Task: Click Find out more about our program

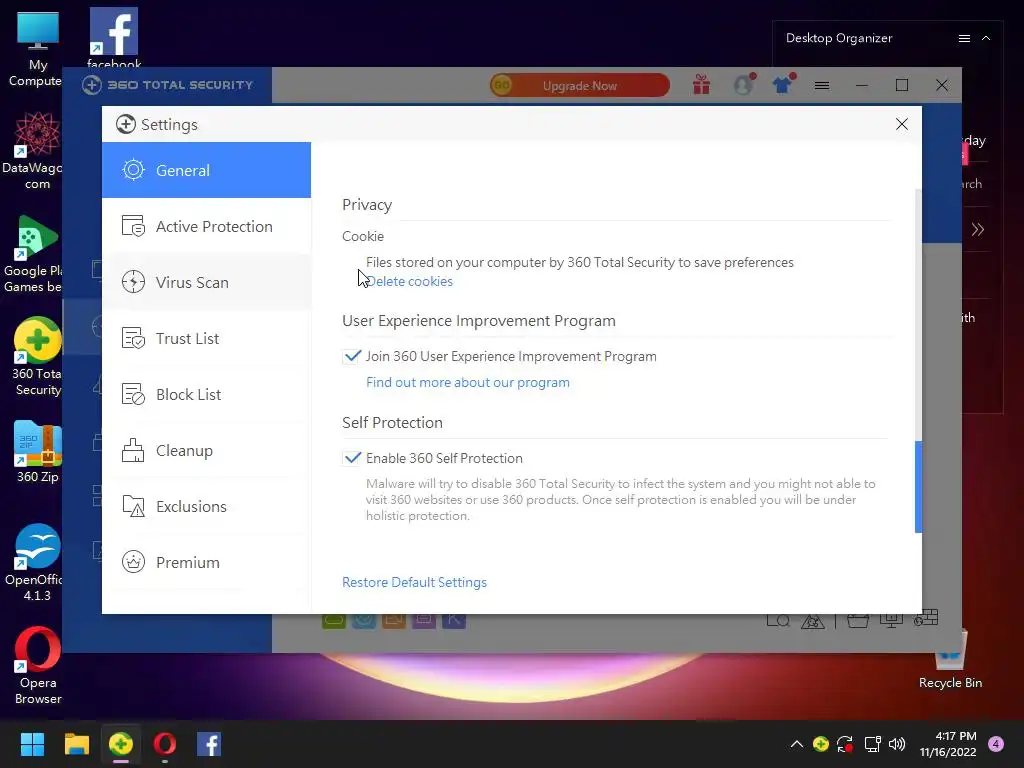Action: coord(468,383)
